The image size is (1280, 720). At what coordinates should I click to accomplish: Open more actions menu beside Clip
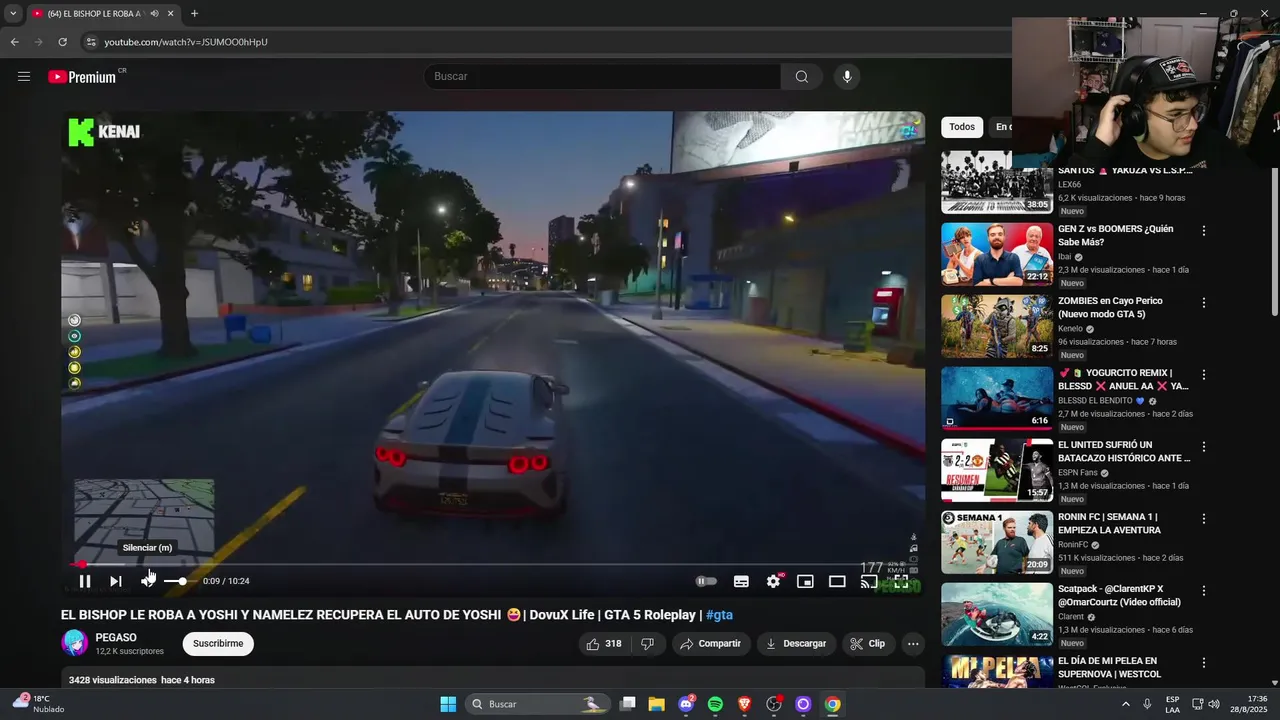coord(913,644)
